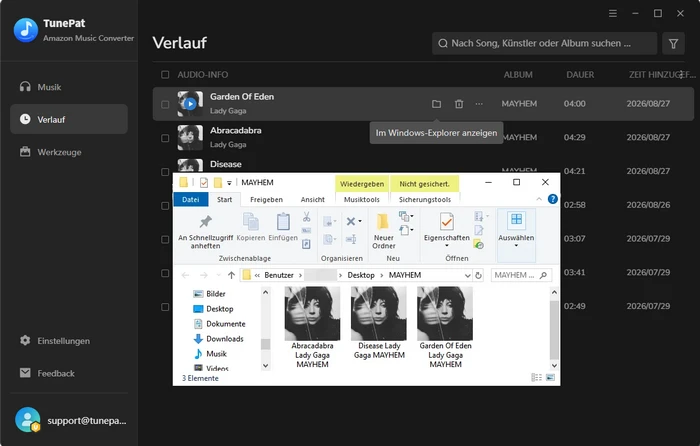The height and width of the screenshot is (446, 700).
Task: Click the copy path icon in Zwischenablage
Action: [306, 230]
